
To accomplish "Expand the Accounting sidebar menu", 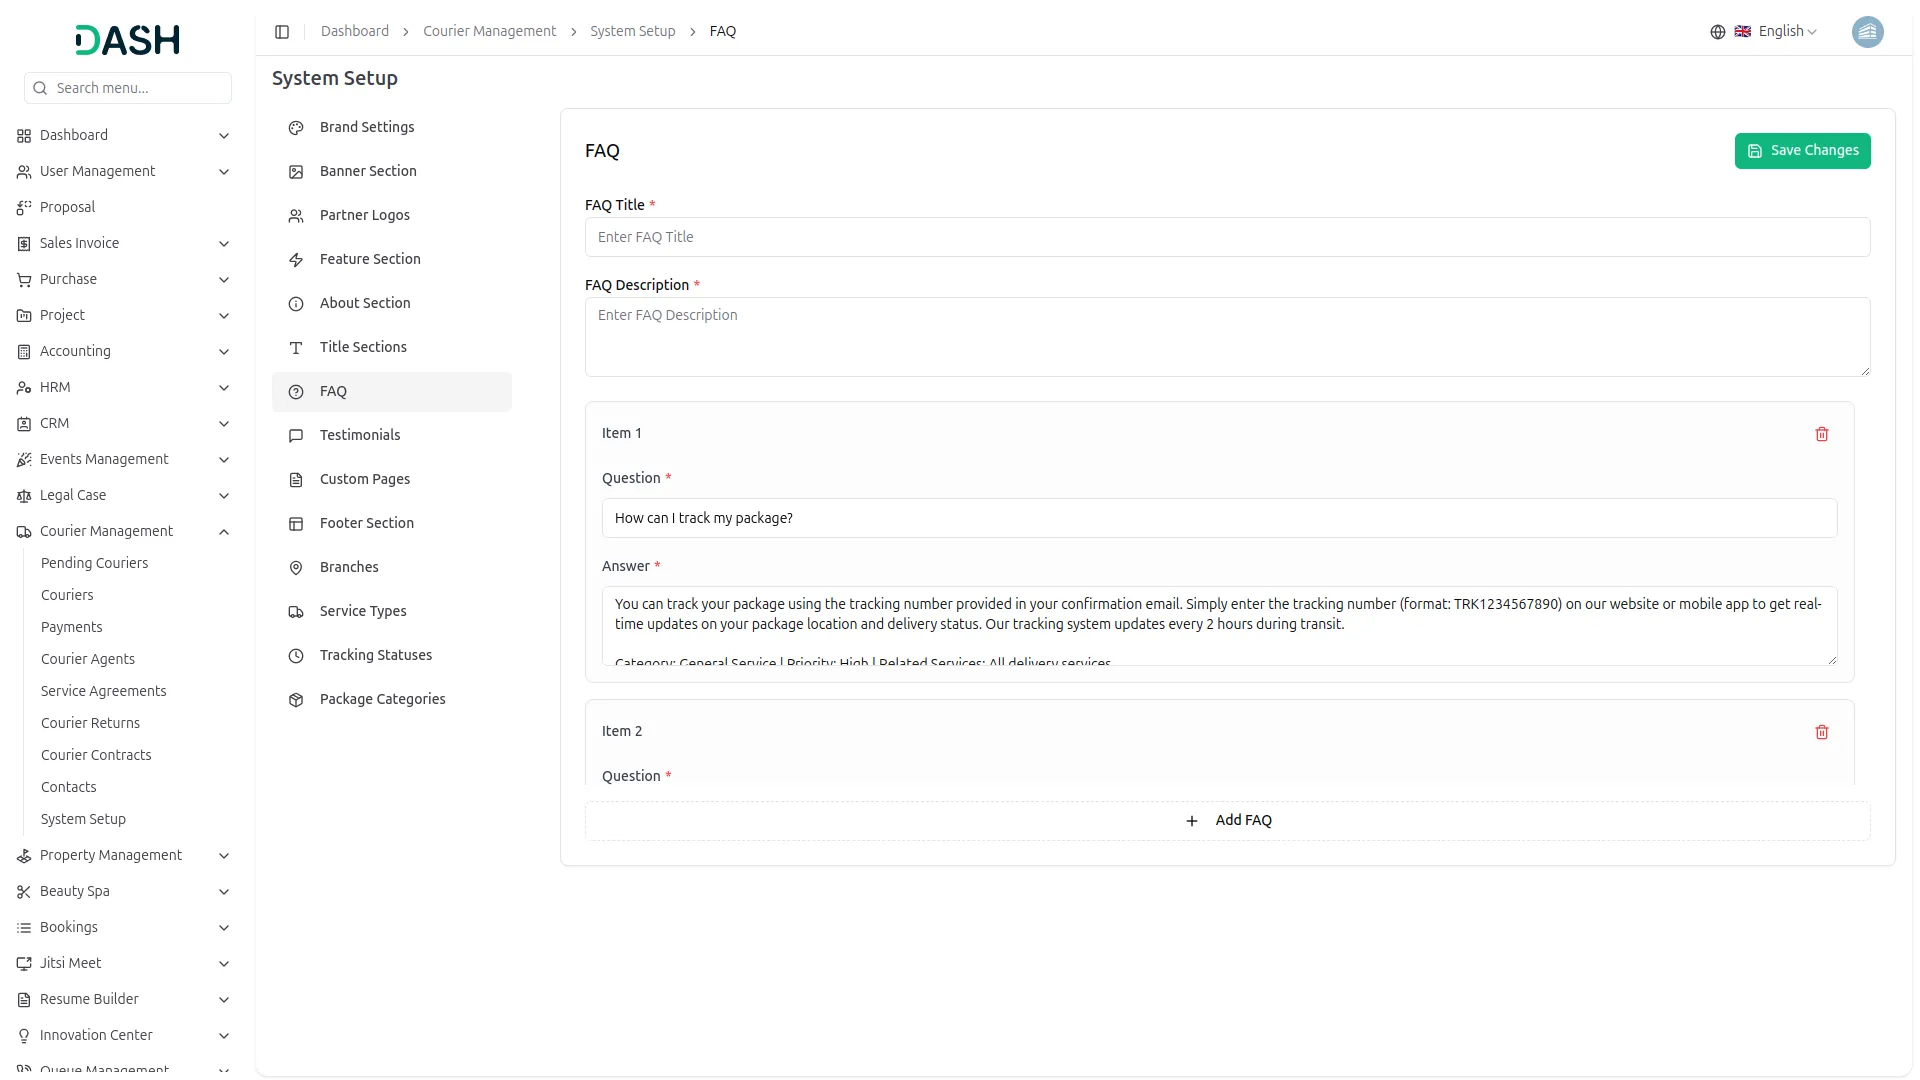I will pyautogui.click(x=224, y=352).
